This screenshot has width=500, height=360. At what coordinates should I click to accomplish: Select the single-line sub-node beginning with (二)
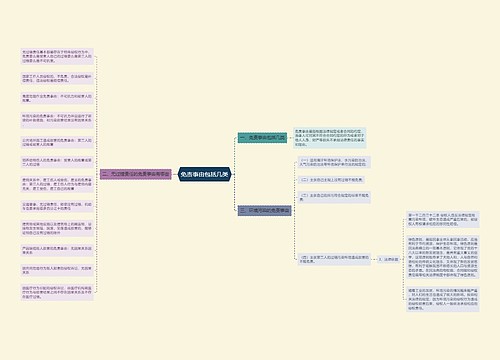(x=331, y=180)
